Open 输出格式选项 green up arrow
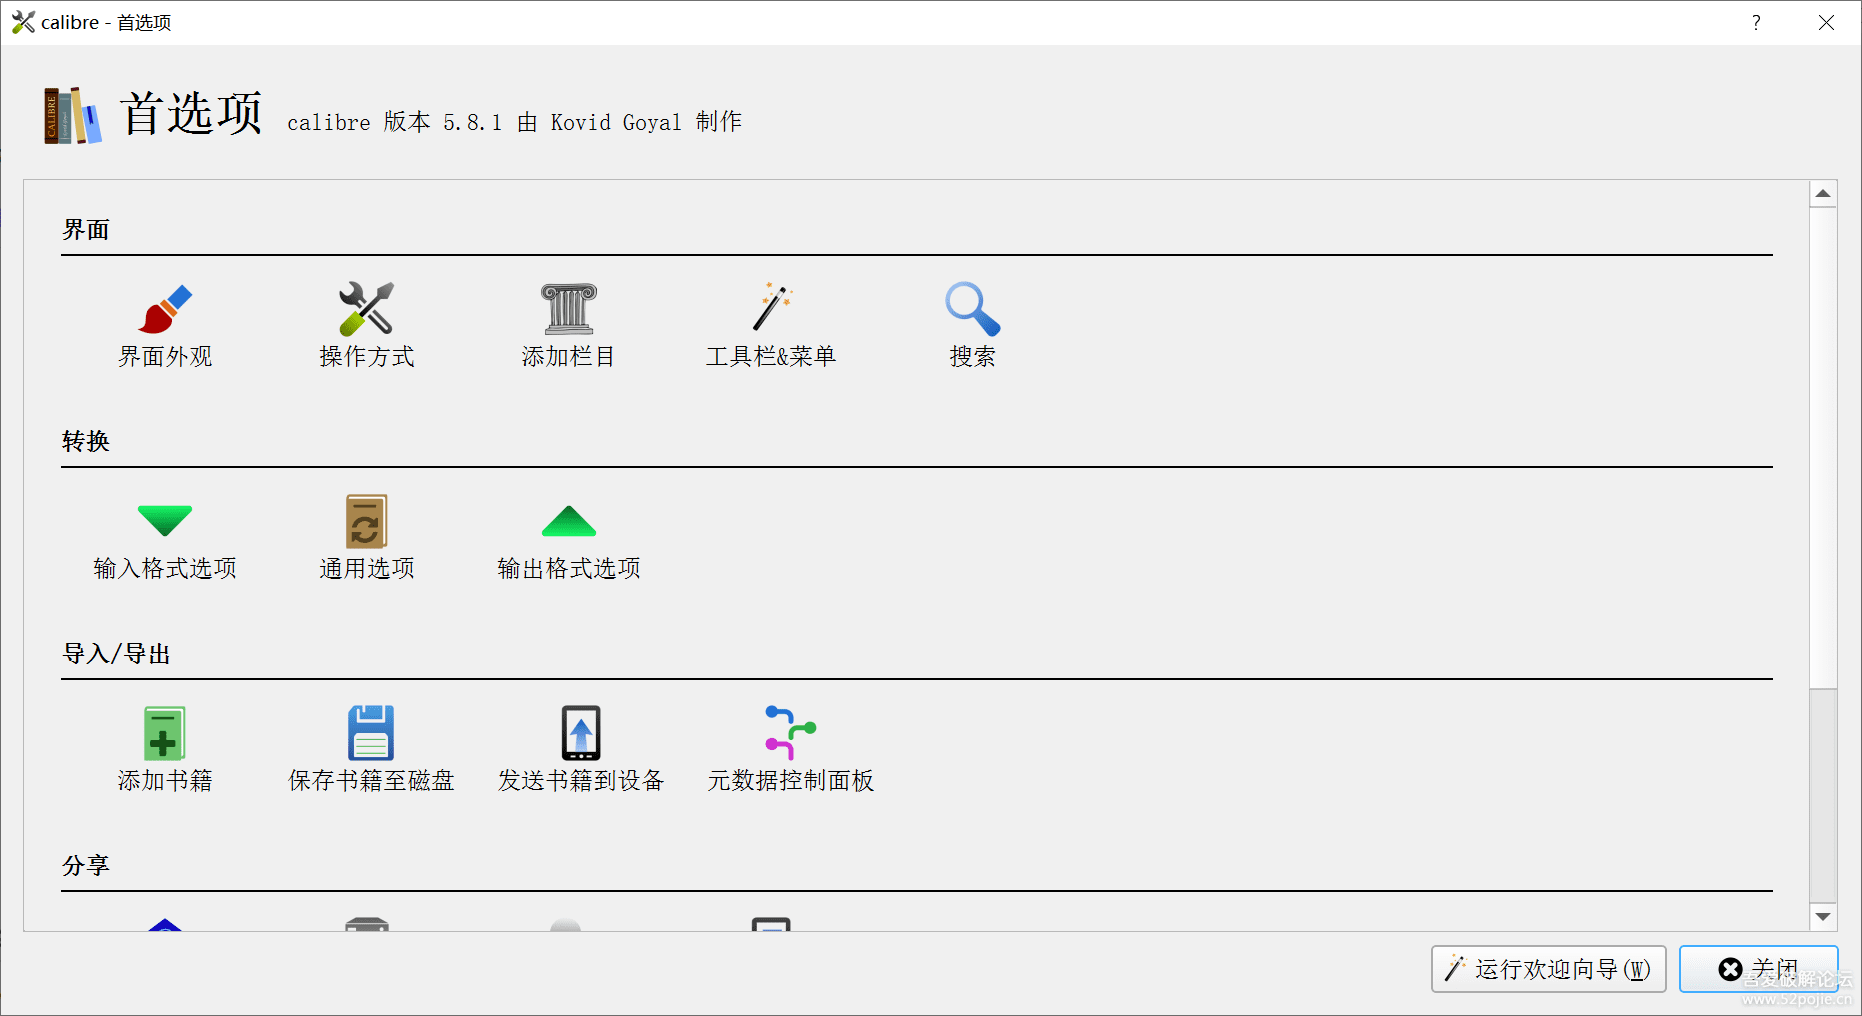This screenshot has height=1016, width=1862. coord(568,522)
